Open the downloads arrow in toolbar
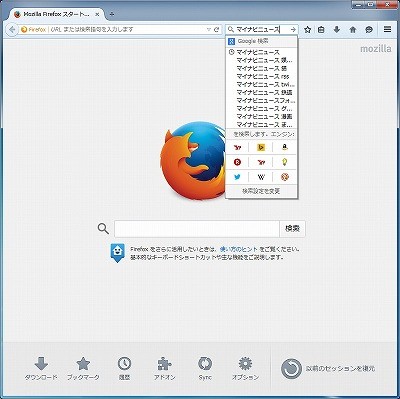 point(337,30)
